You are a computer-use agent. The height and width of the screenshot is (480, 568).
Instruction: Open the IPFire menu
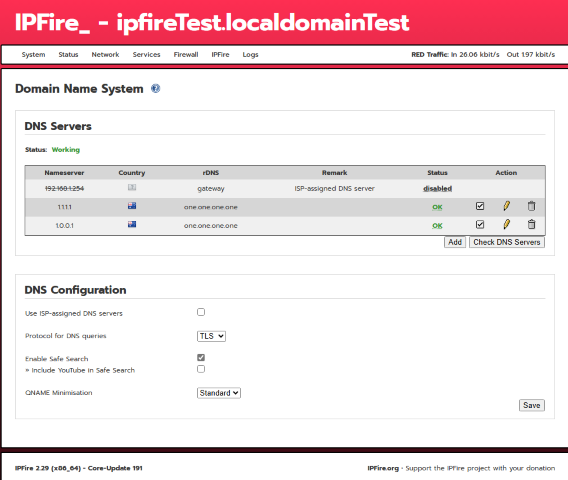[220, 55]
